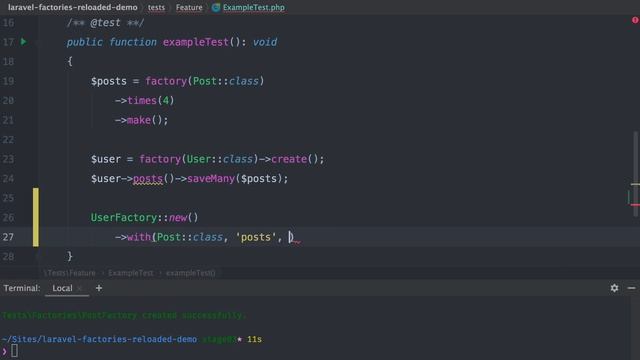Click the editor vertical scrollbar thumb
This screenshot has width=640, height=360.
pos(636,173)
